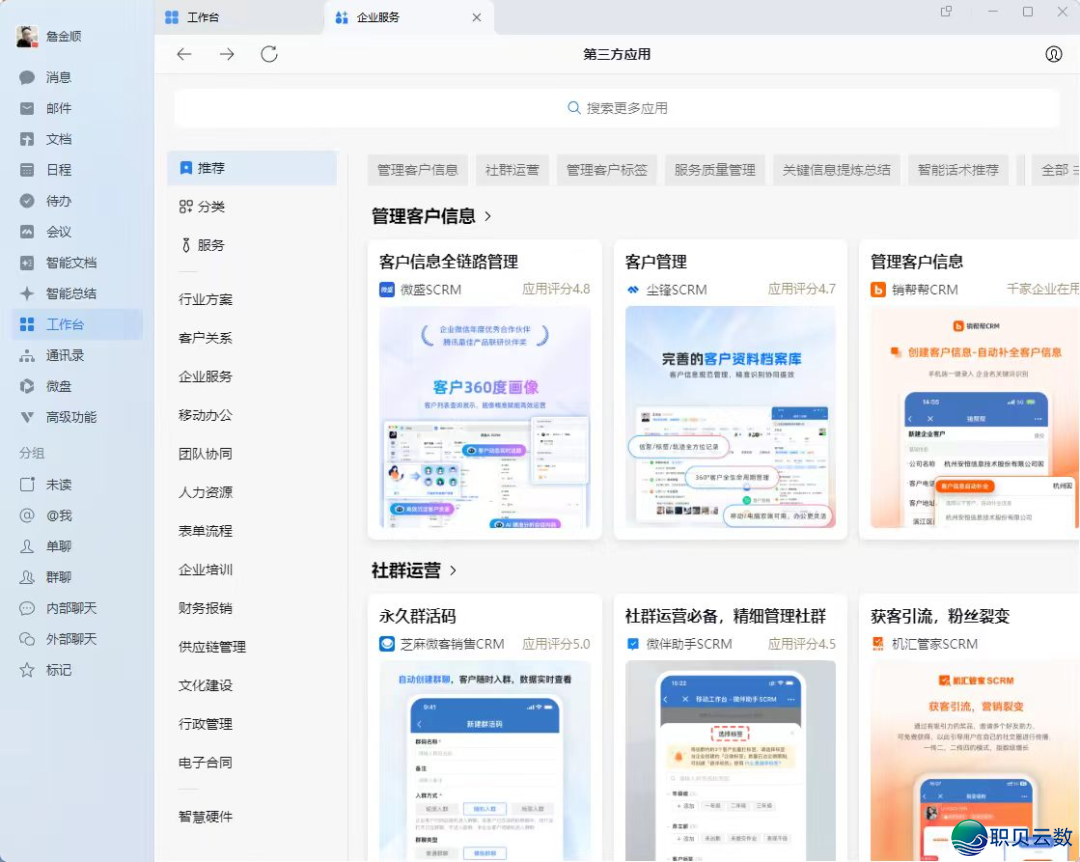
Task: Open the 微盛SCRM 客户360度画像 thumbnail
Action: [485, 418]
